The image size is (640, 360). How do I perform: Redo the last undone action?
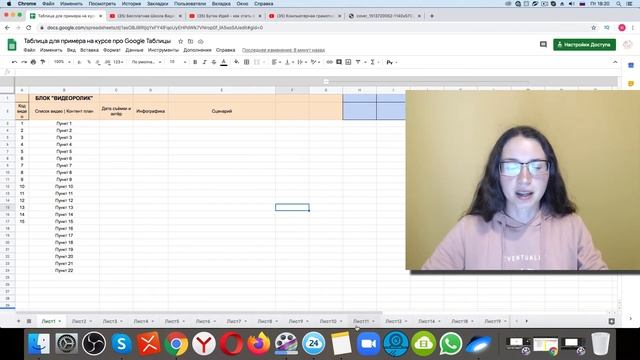coord(24,62)
